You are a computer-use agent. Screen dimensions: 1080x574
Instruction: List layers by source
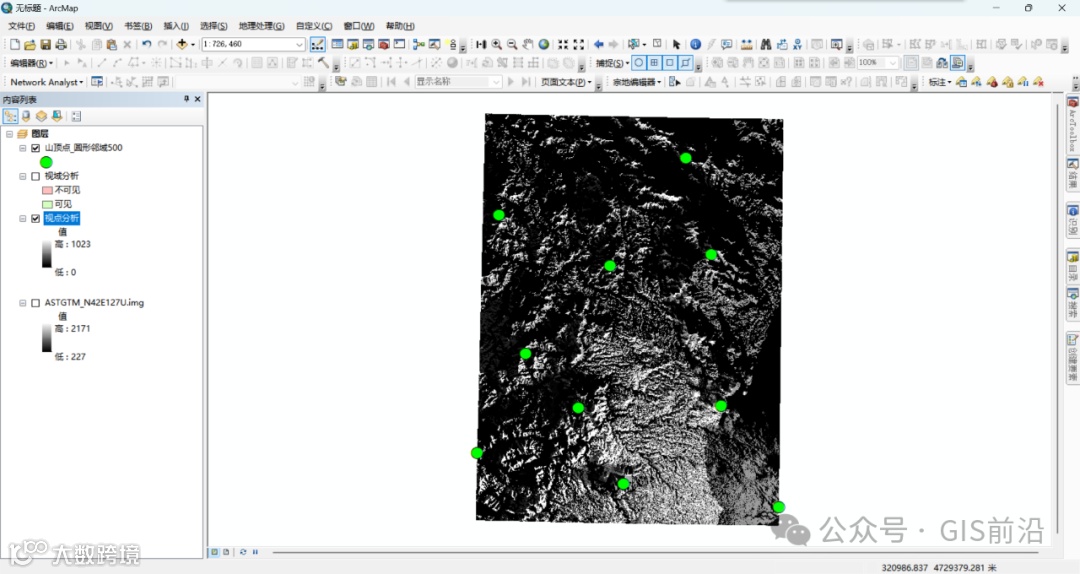(x=26, y=116)
